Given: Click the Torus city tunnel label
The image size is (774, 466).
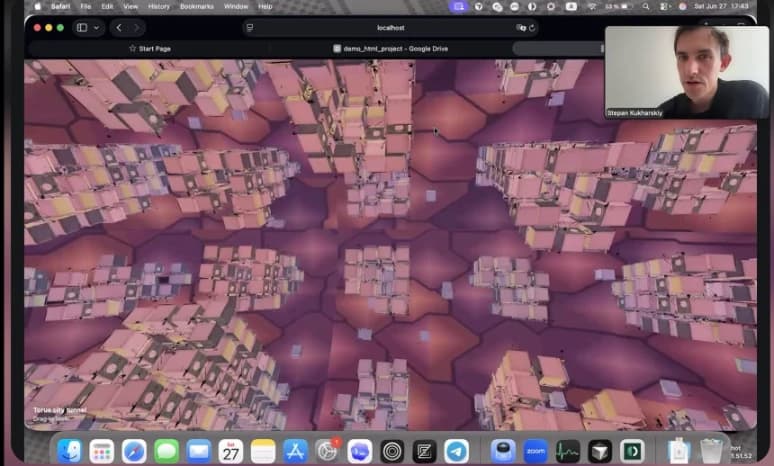Looking at the screenshot, I should [60, 410].
